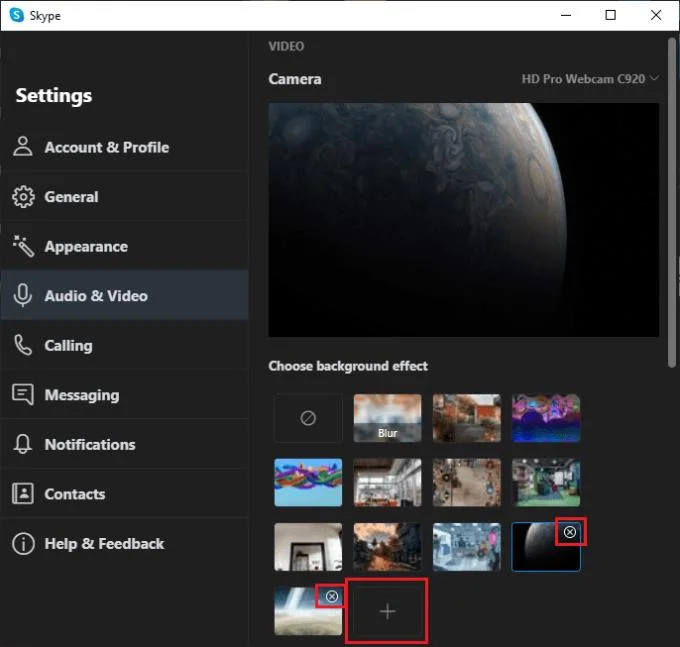680x647 pixels.
Task: Maximize the Skype window
Action: point(611,15)
